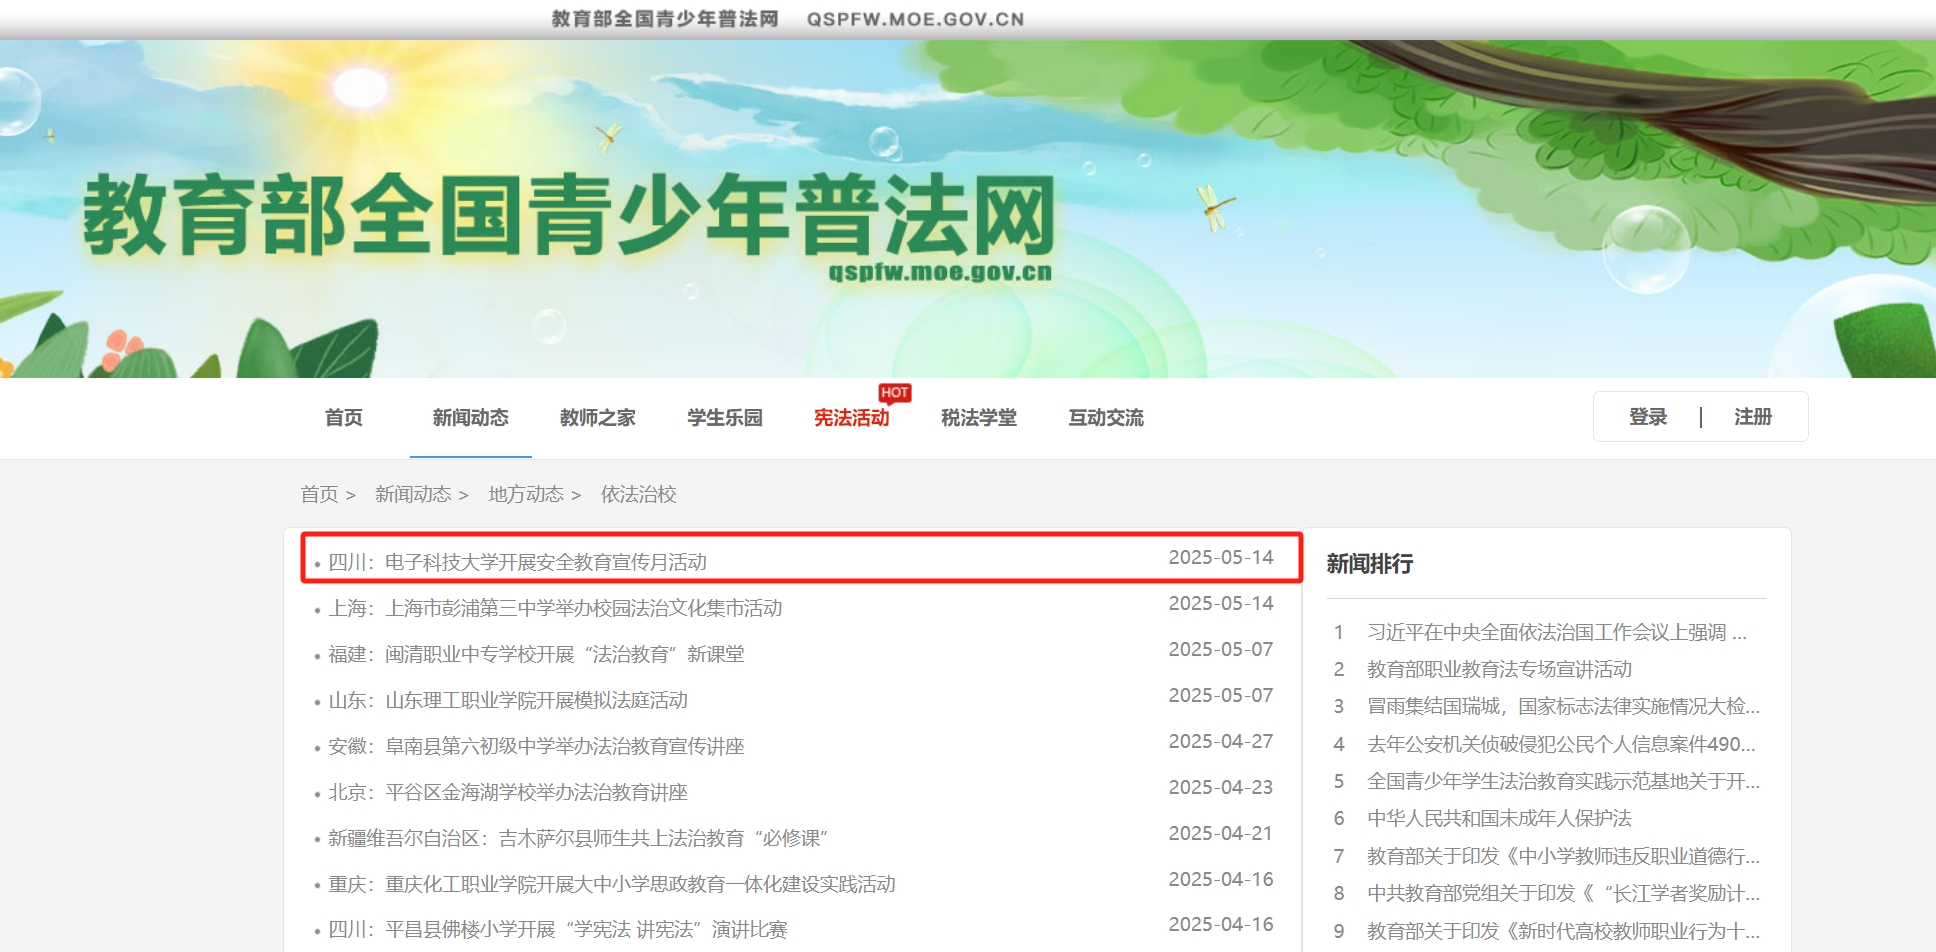
Task: Open article 阜南县第六初级中学举办法治教育宣传讲座
Action: coord(536,746)
